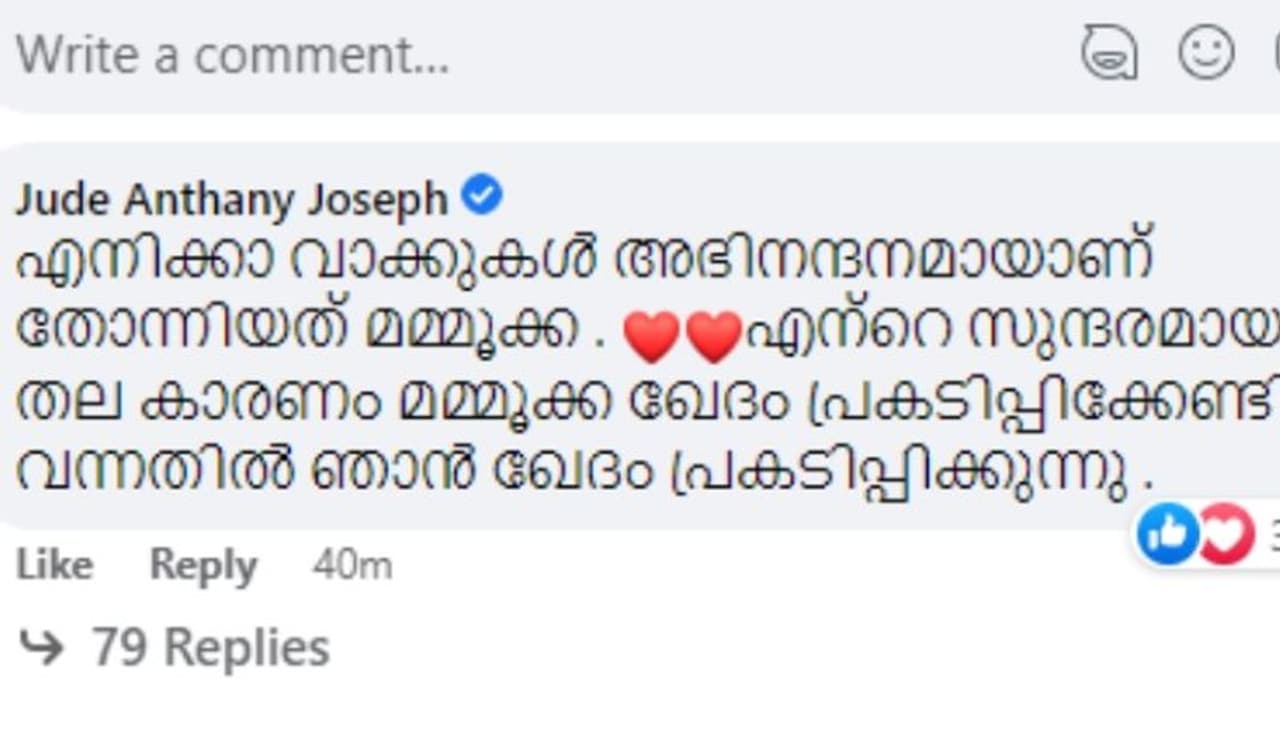Screen dimensions: 1280x731
Task: Click the curved arrow beside 79 Replies
Action: (x=41, y=648)
